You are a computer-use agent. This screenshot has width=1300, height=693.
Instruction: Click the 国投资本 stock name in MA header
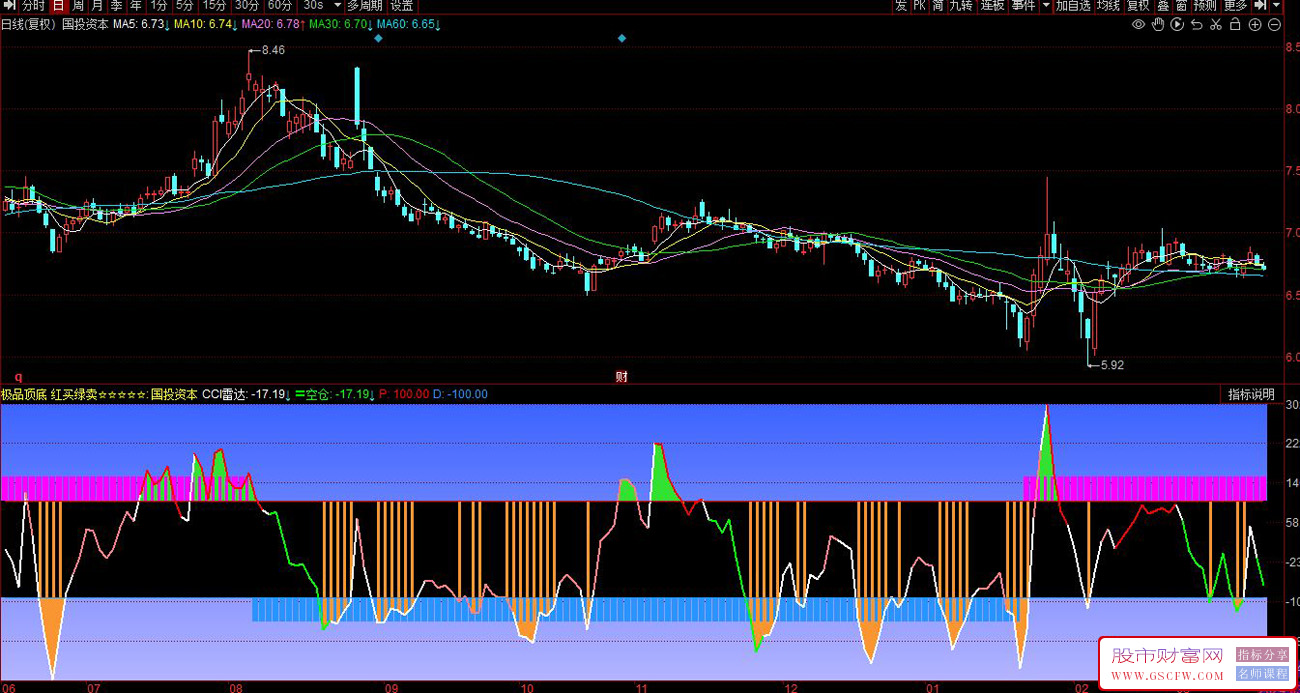pyautogui.click(x=85, y=24)
